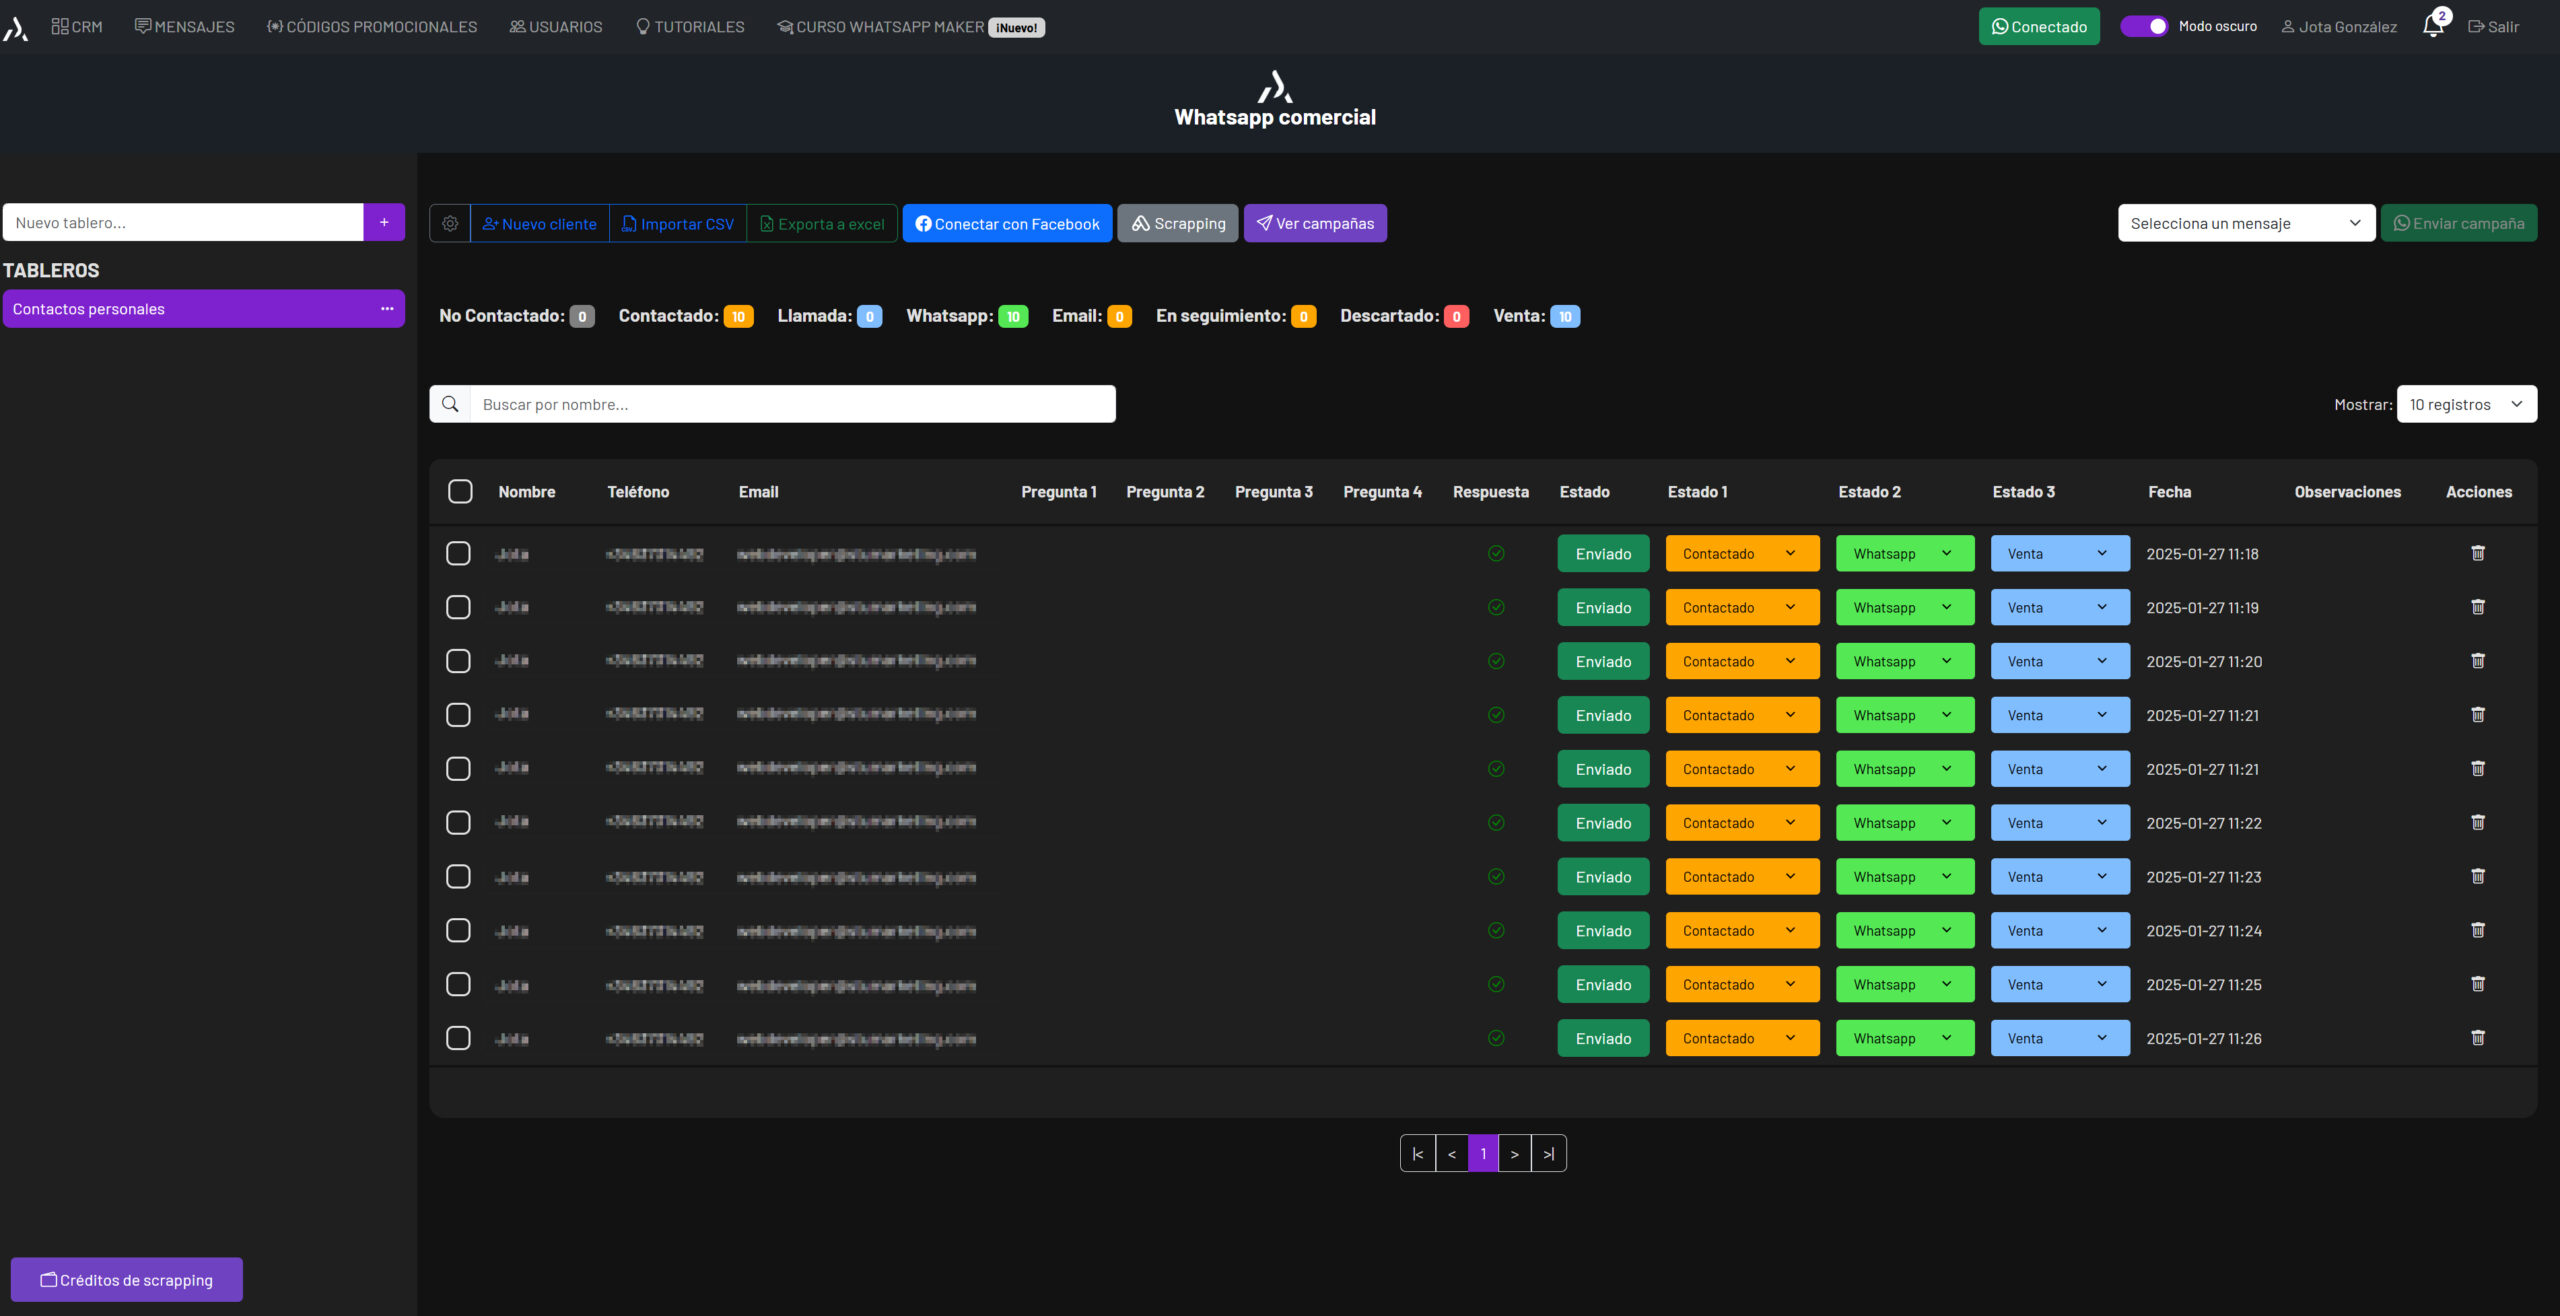Delete the last row with its trash icon
This screenshot has height=1316, width=2560.
tap(2478, 1038)
